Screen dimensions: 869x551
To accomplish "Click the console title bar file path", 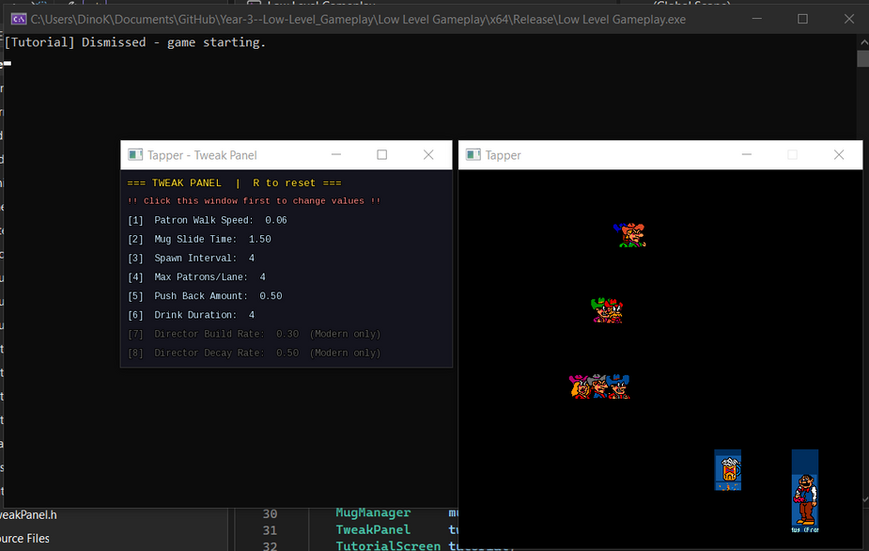I will click(358, 19).
